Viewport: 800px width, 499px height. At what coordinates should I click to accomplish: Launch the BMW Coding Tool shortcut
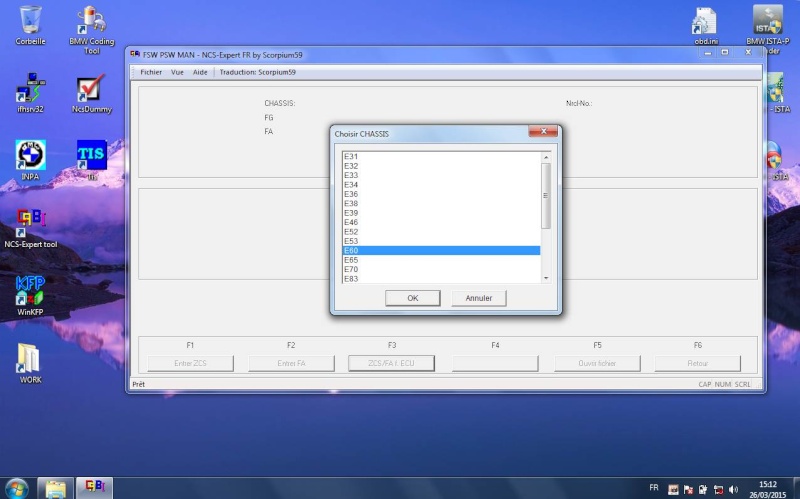tap(91, 30)
